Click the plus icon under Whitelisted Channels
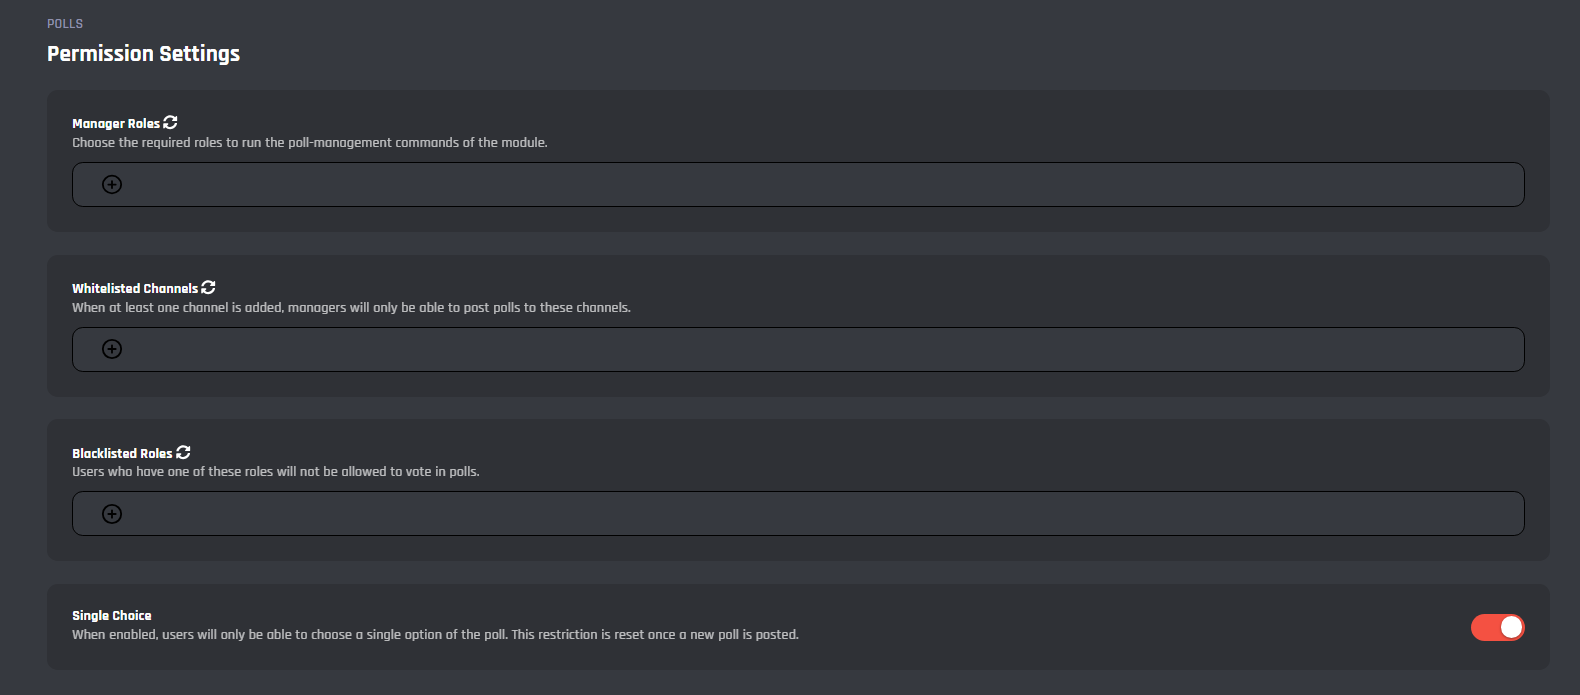Viewport: 1580px width, 695px height. [x=112, y=349]
